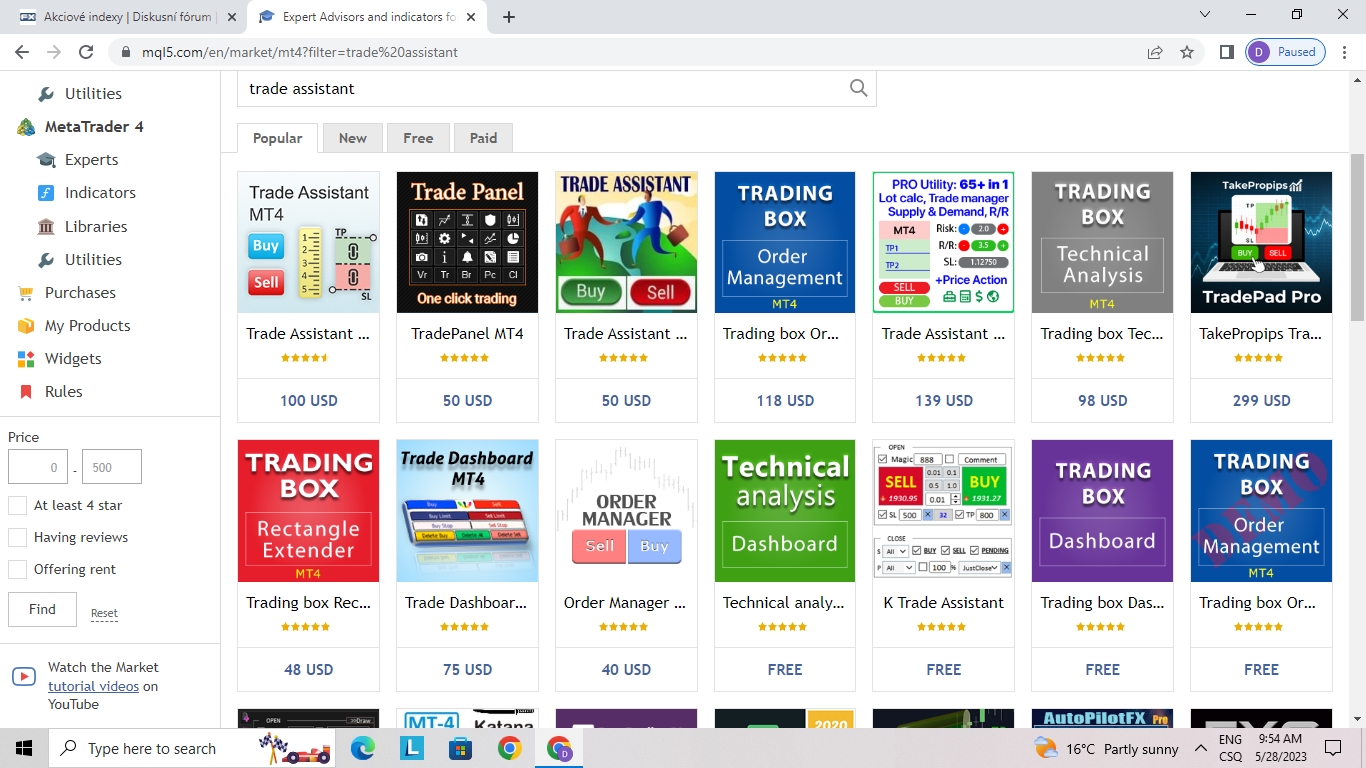The image size is (1366, 768).
Task: Click the browser address bar URL
Action: pos(300,52)
